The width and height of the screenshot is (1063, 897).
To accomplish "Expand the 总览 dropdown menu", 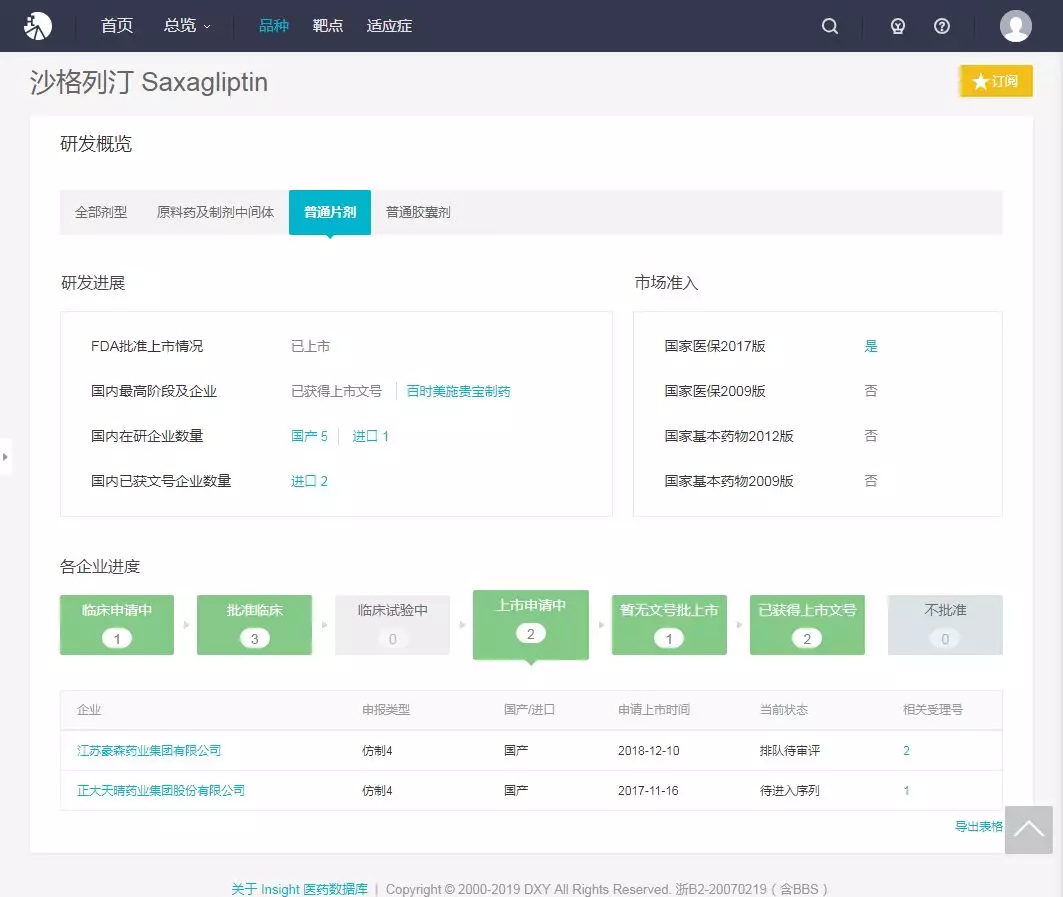I will (187, 26).
